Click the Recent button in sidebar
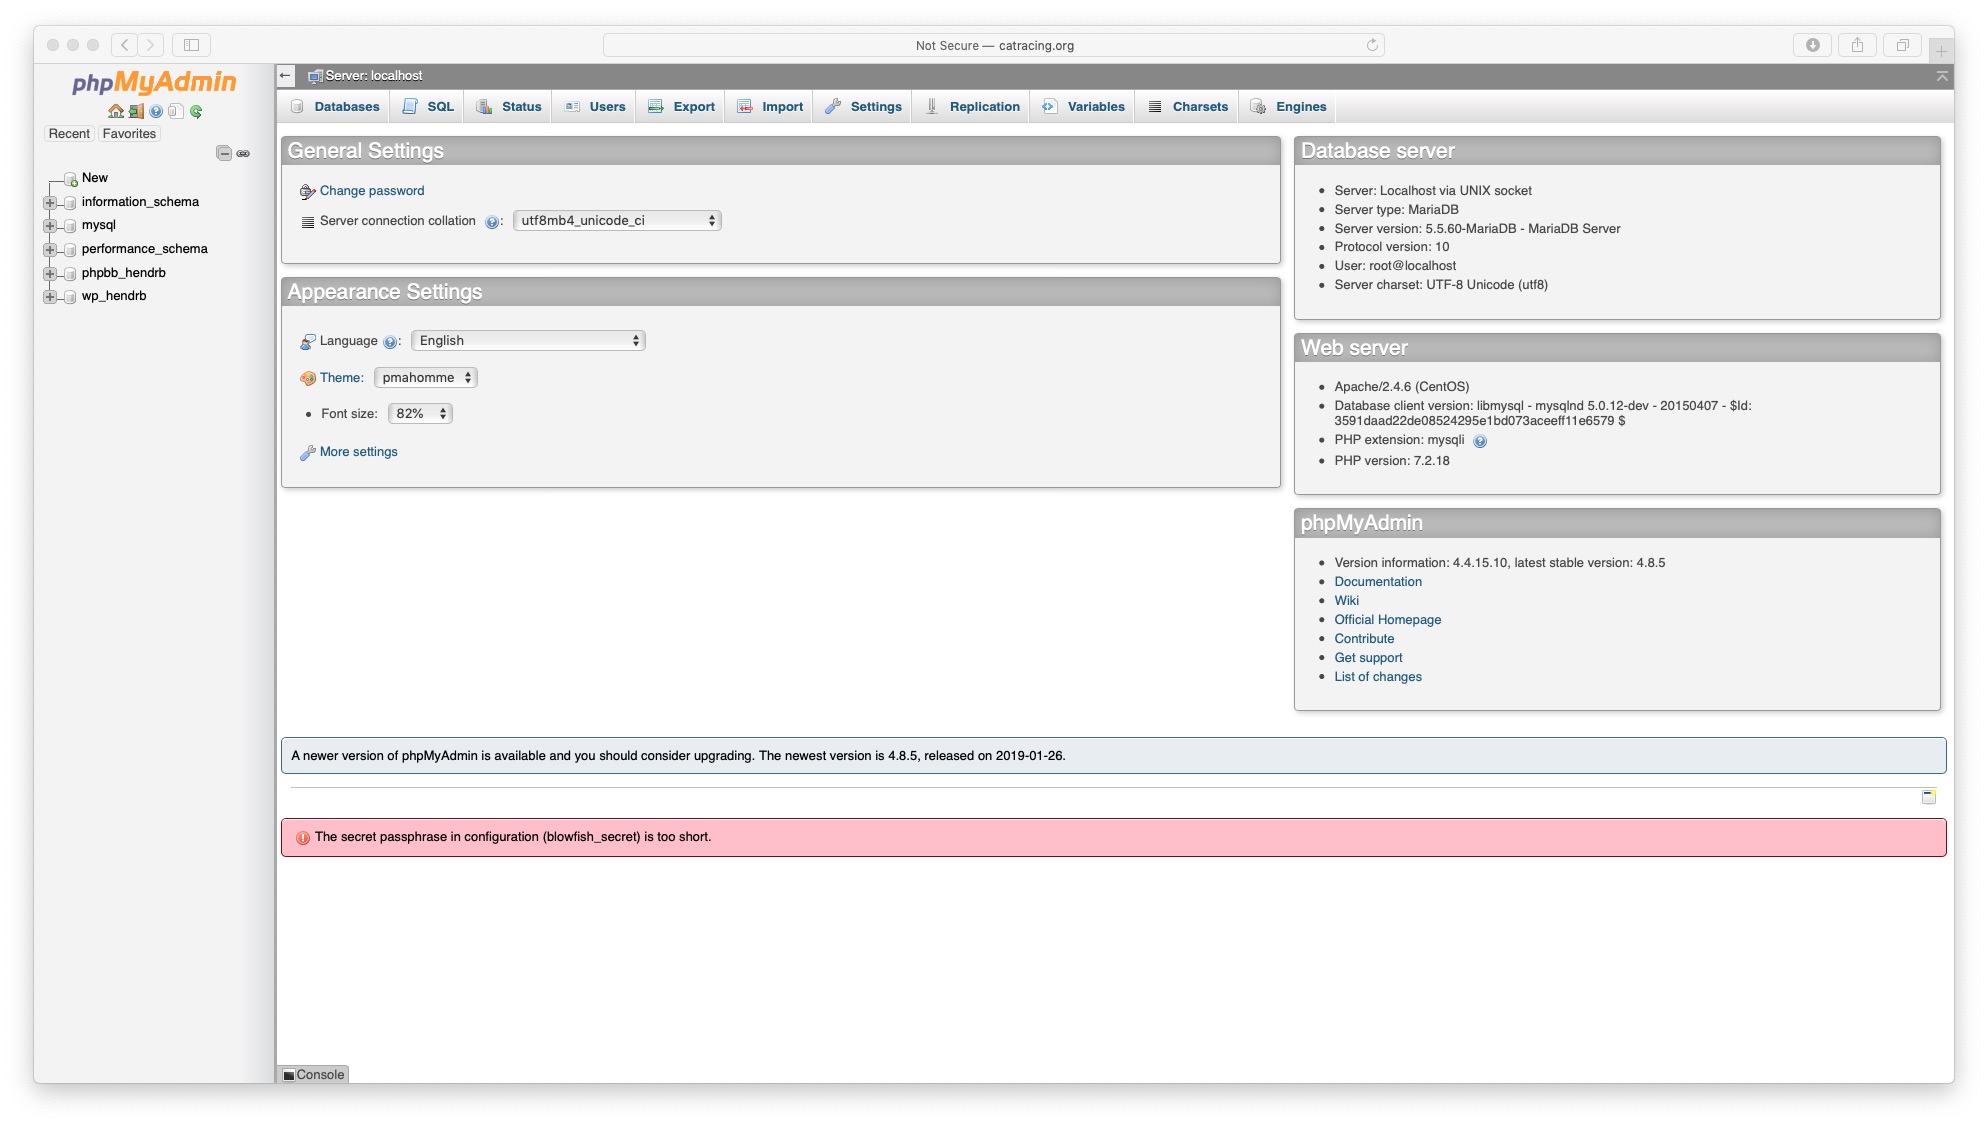Screen dimensions: 1988x1125 click(69, 134)
